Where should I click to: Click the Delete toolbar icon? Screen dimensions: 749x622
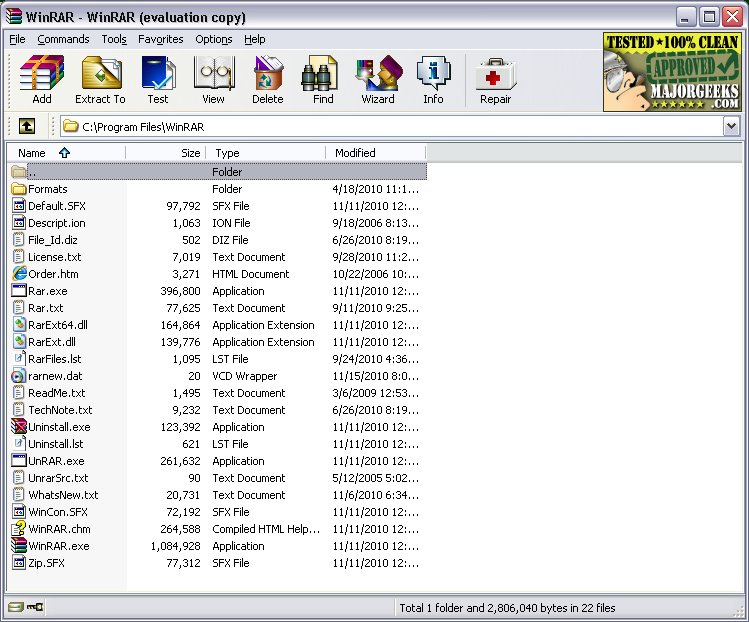click(268, 79)
